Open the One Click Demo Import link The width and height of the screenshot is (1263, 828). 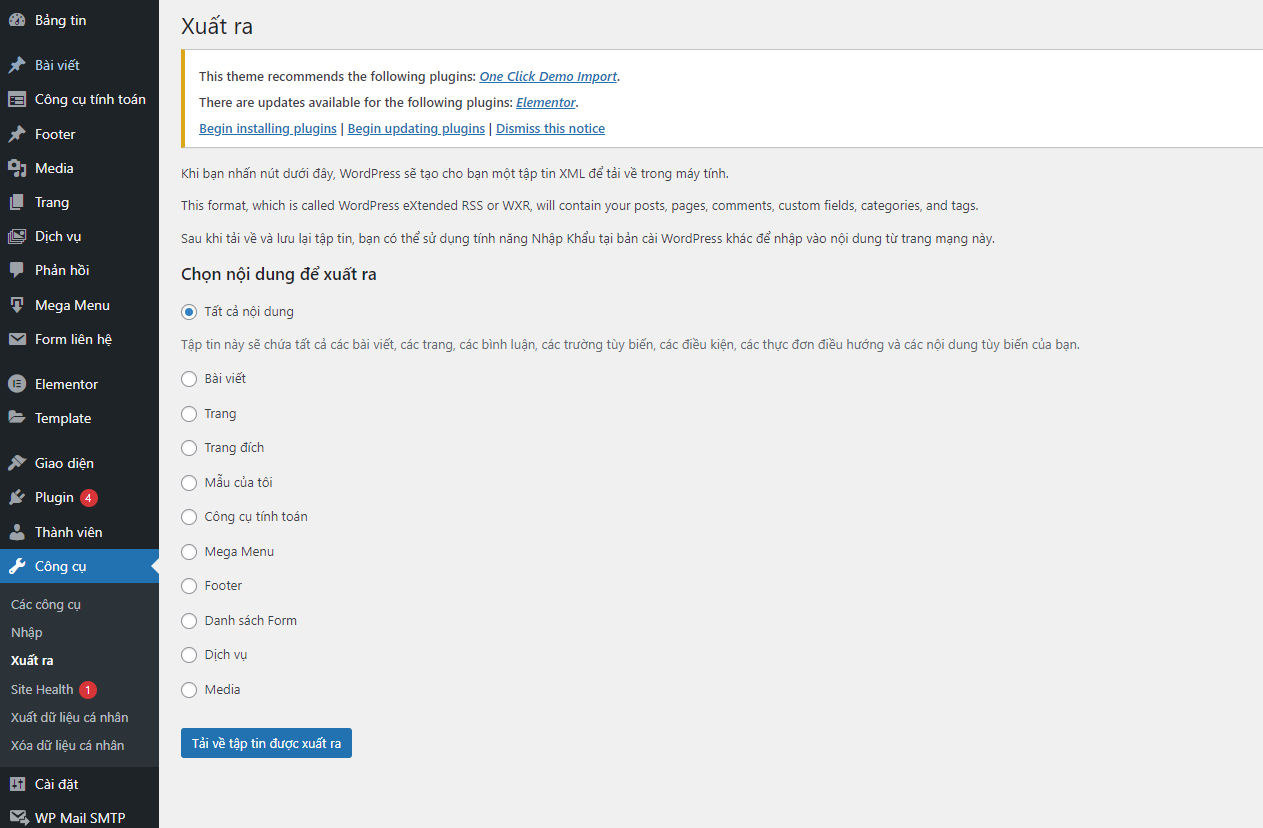coord(548,76)
